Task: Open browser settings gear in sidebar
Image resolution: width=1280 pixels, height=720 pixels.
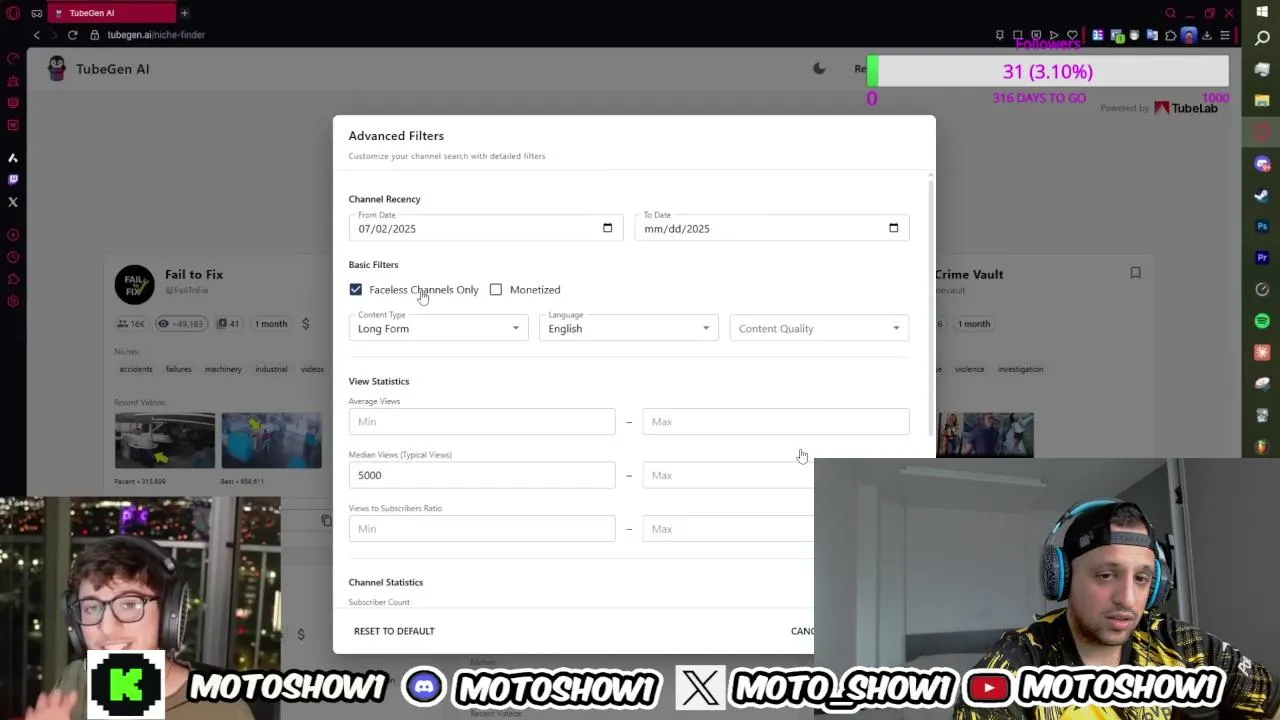Action: point(13,301)
